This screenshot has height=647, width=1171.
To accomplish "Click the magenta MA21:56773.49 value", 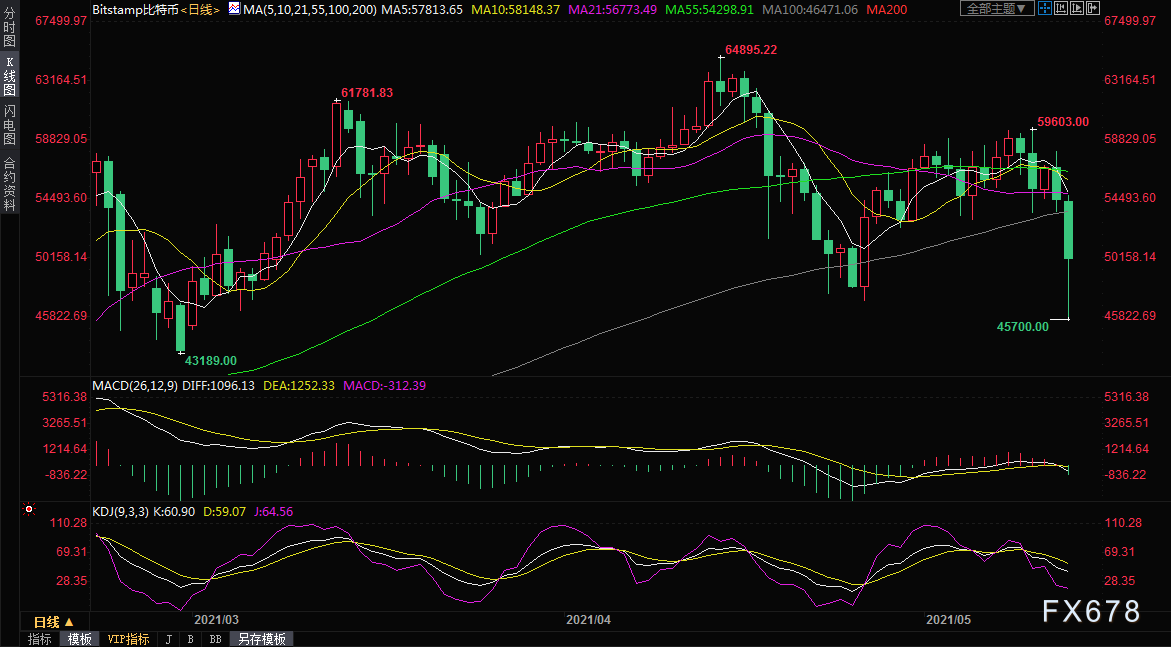I will (612, 10).
